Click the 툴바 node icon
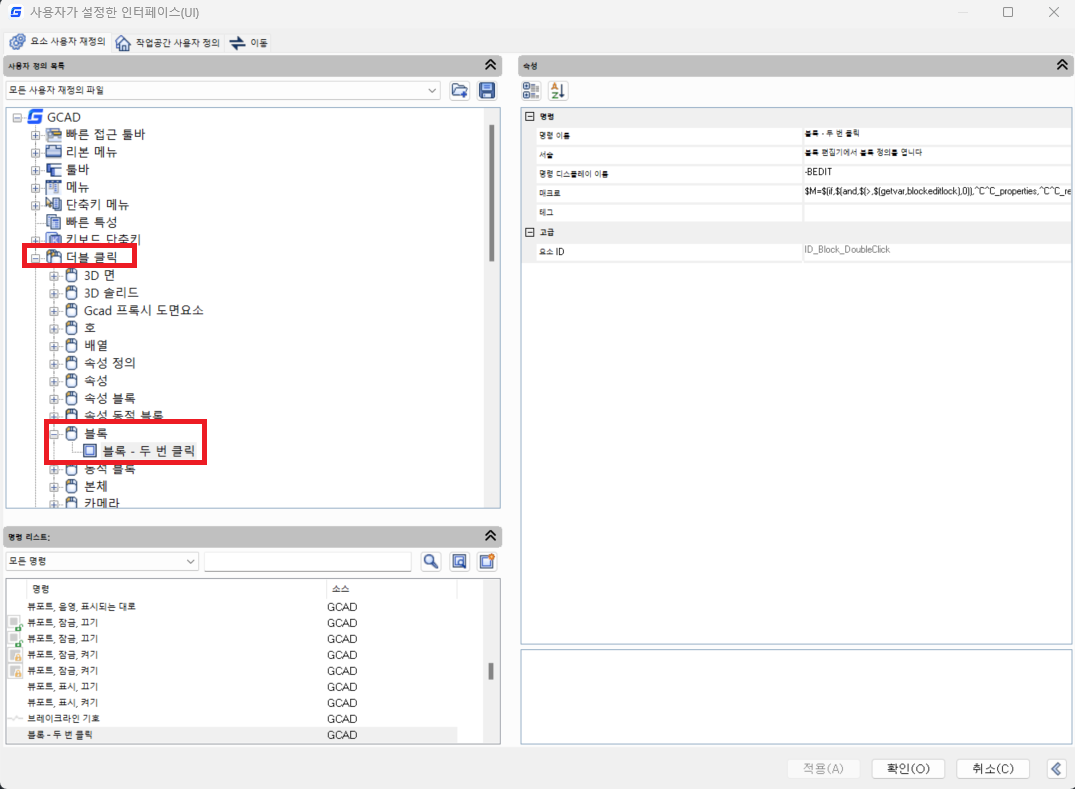The width and height of the screenshot is (1075, 789). (x=53, y=169)
